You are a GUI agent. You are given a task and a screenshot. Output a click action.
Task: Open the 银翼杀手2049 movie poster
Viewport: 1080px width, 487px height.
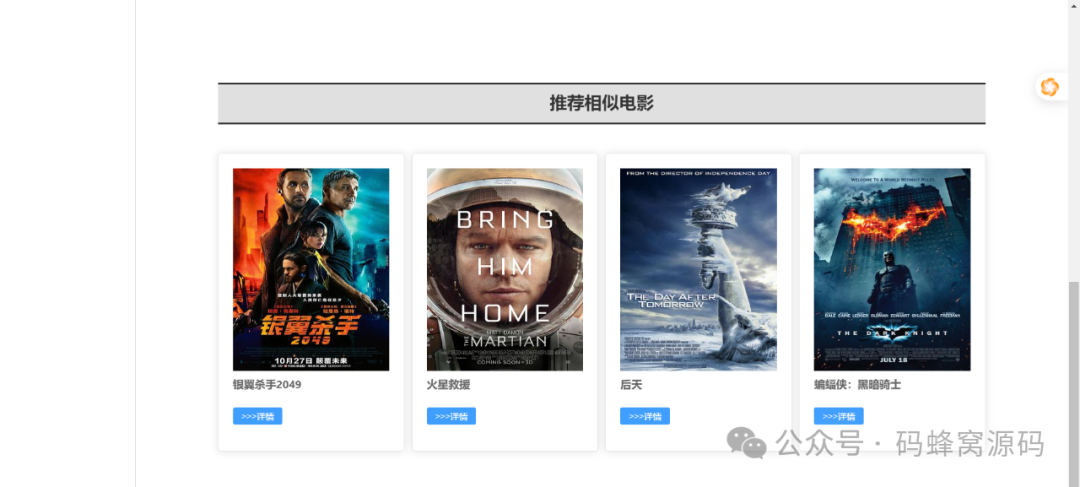[x=311, y=269]
